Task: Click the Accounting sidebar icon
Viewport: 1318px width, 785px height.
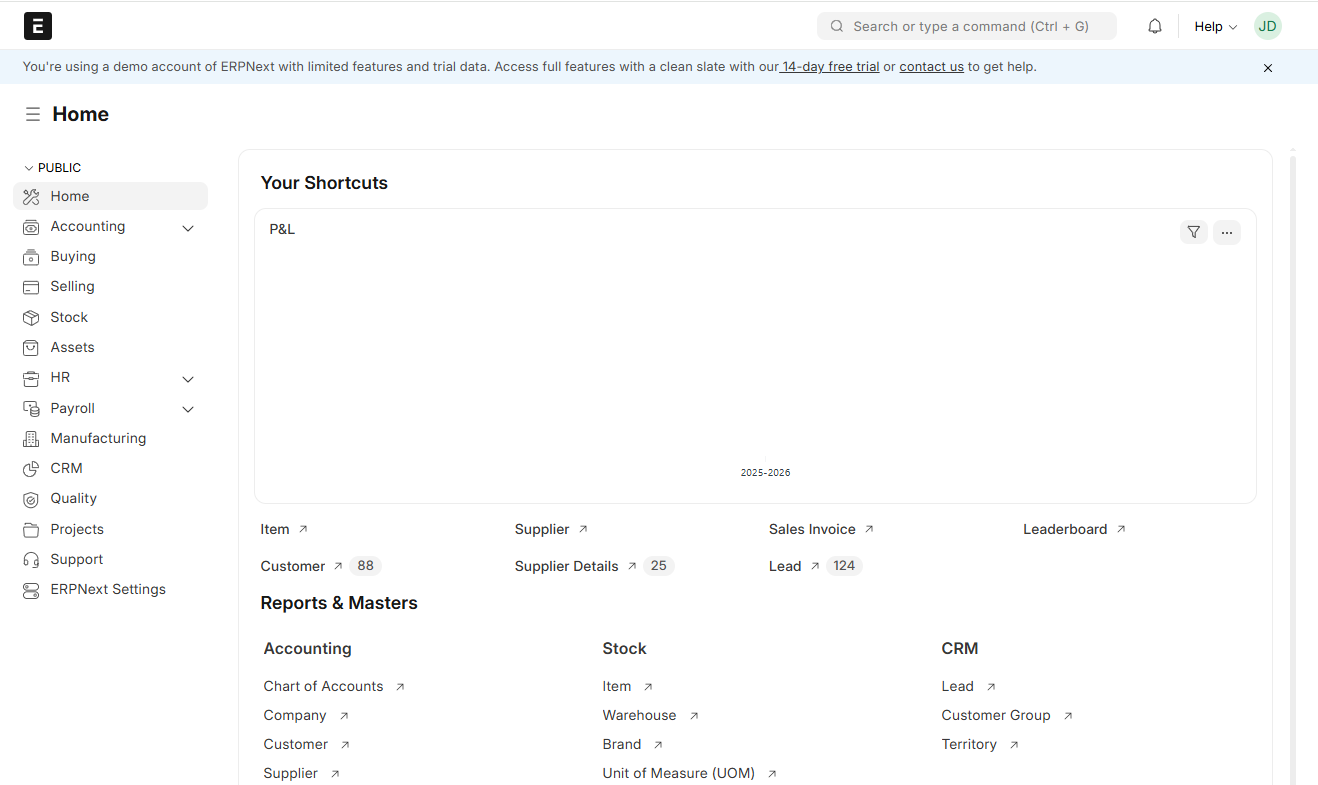Action: [31, 227]
